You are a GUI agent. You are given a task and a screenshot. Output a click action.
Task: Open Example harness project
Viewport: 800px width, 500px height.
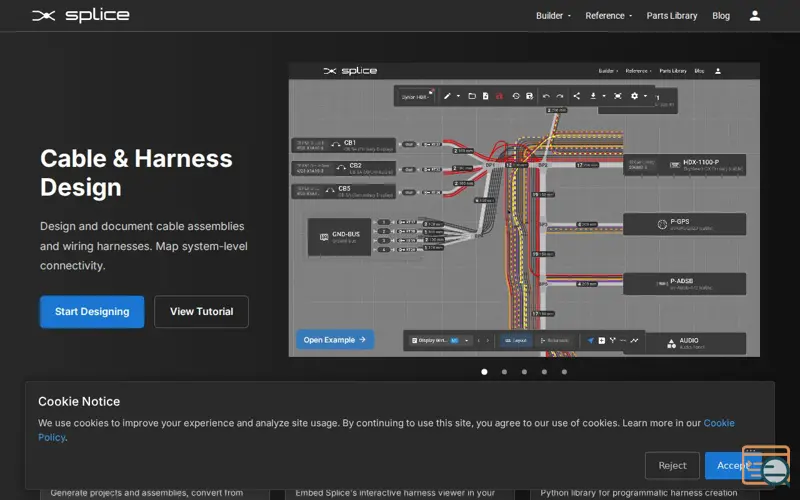(x=335, y=340)
